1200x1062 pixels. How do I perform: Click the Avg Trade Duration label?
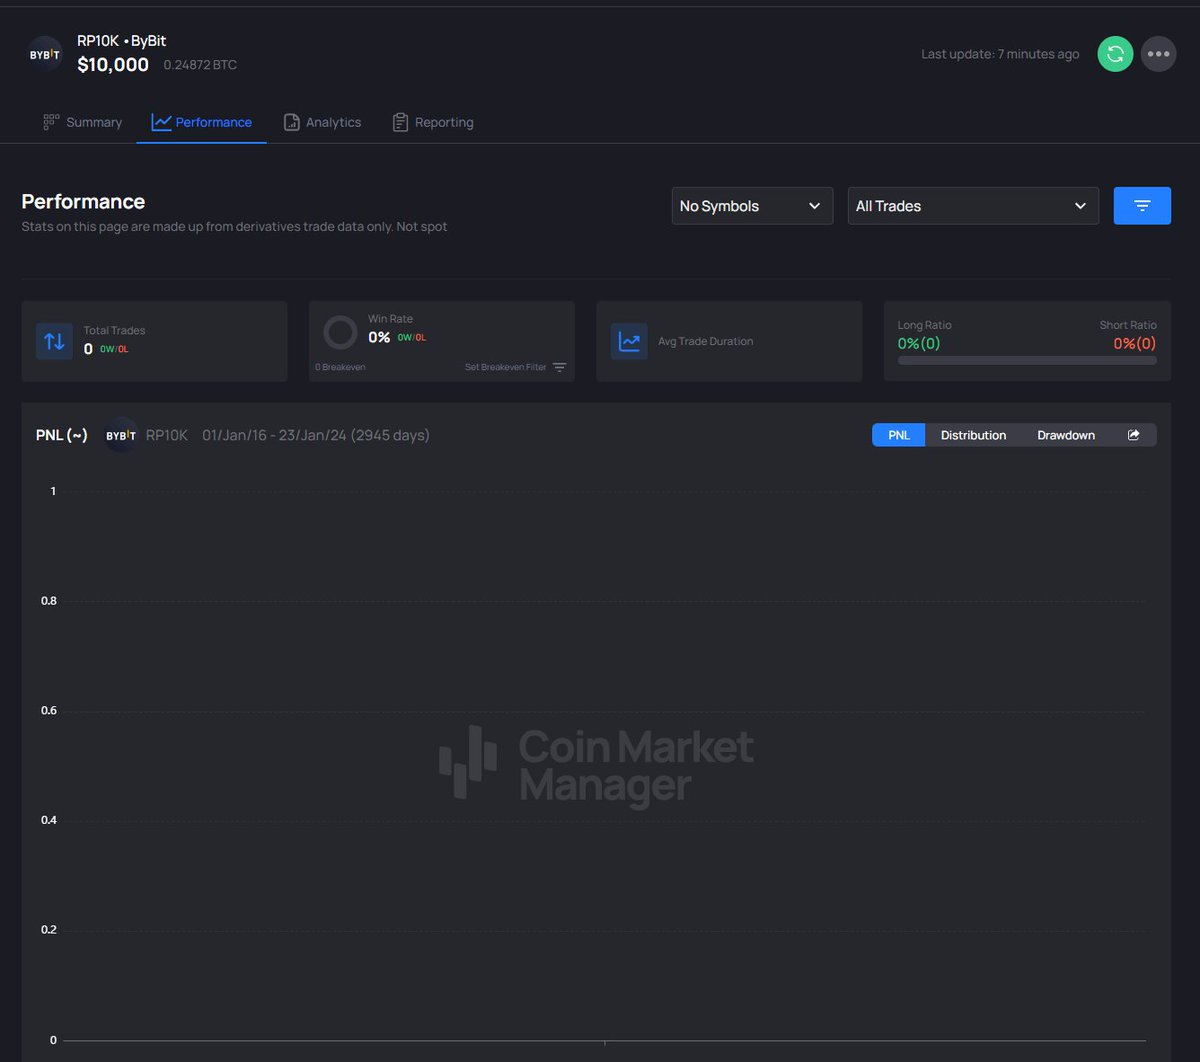coord(705,341)
